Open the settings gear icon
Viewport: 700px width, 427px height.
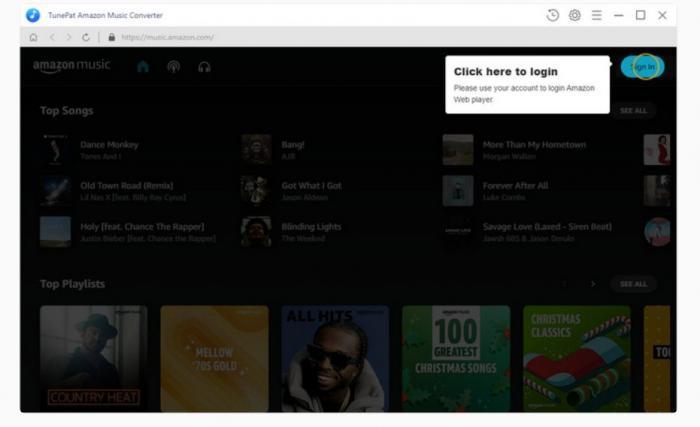pos(575,15)
